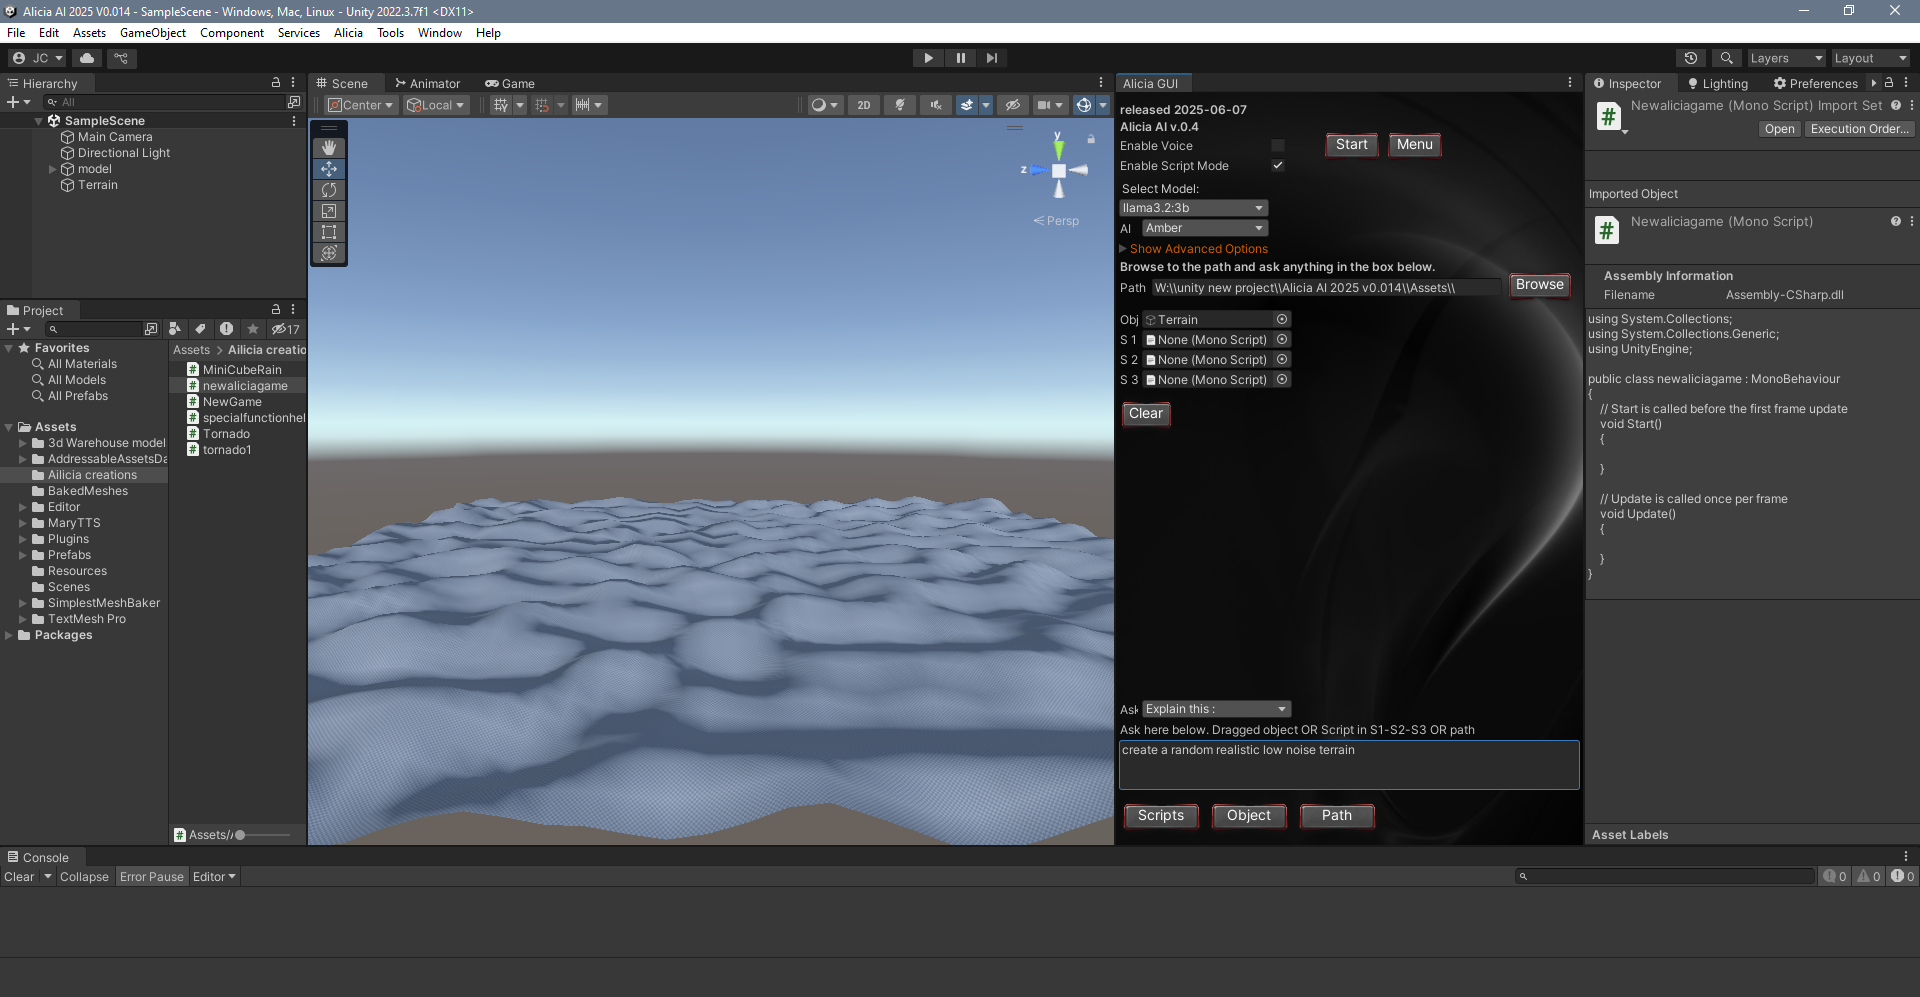The height and width of the screenshot is (997, 1920).
Task: Open the Layers dropdown
Action: click(x=1786, y=58)
